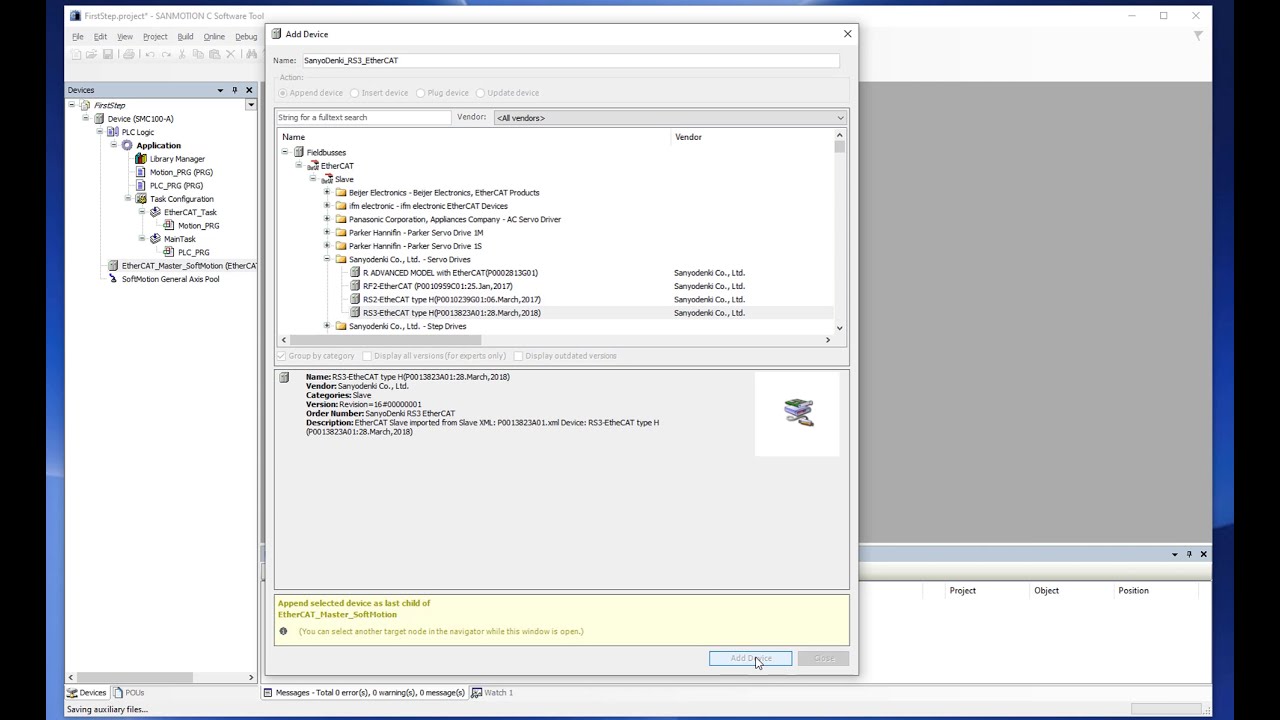1280x720 pixels.
Task: Click the Task Configuration icon
Action: (x=141, y=198)
